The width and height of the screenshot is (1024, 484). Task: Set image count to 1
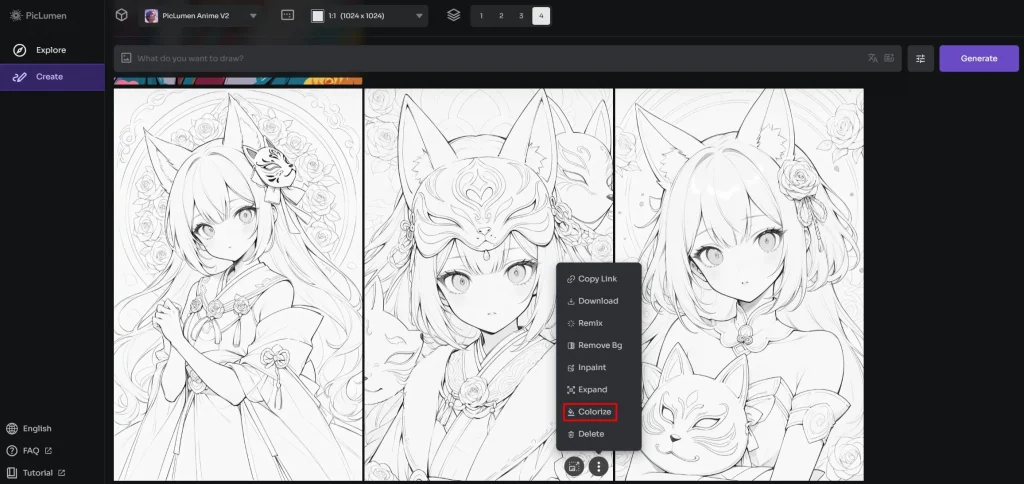pyautogui.click(x=481, y=16)
